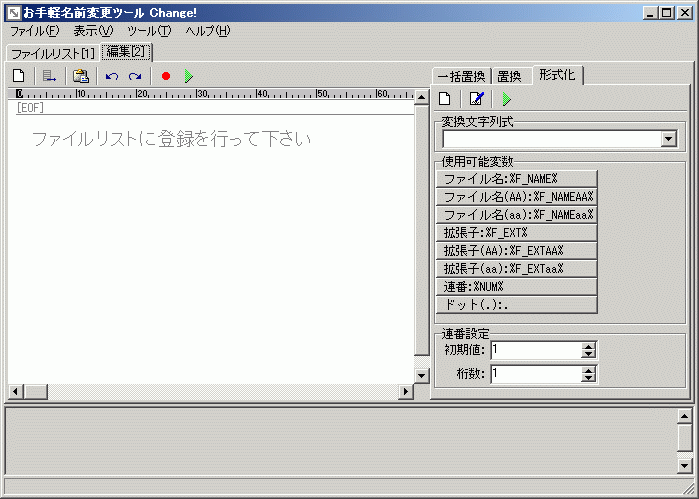Open the ファイル(F) menu
Image resolution: width=699 pixels, height=499 pixels.
pyautogui.click(x=34, y=31)
